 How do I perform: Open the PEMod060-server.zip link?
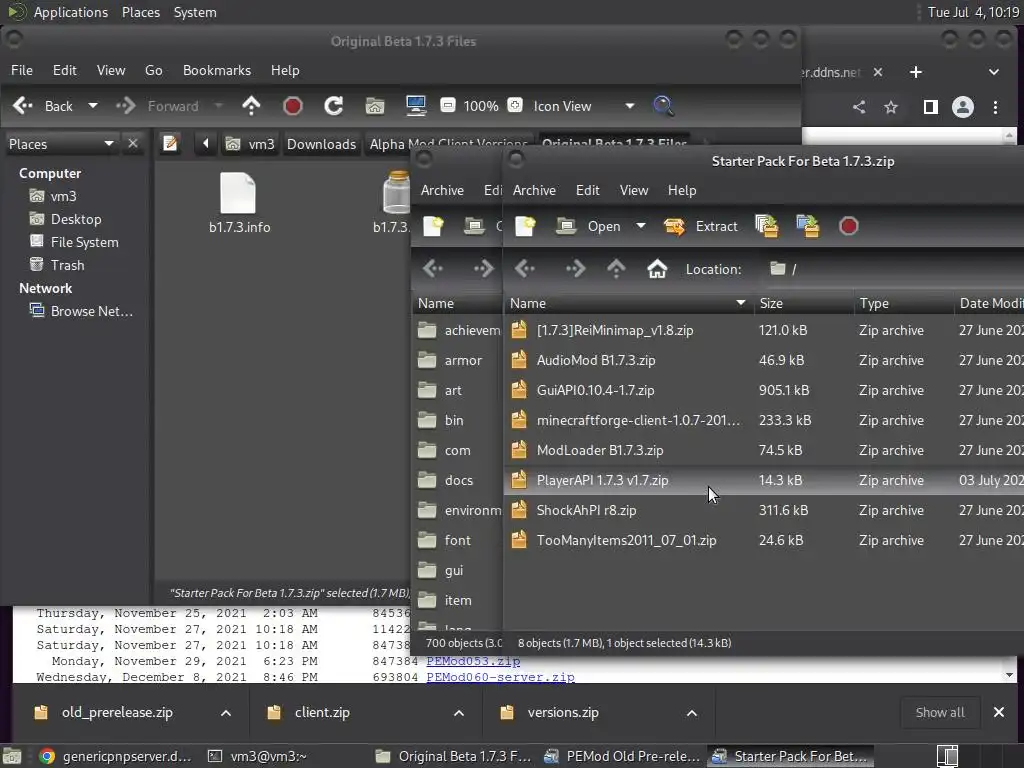click(500, 677)
